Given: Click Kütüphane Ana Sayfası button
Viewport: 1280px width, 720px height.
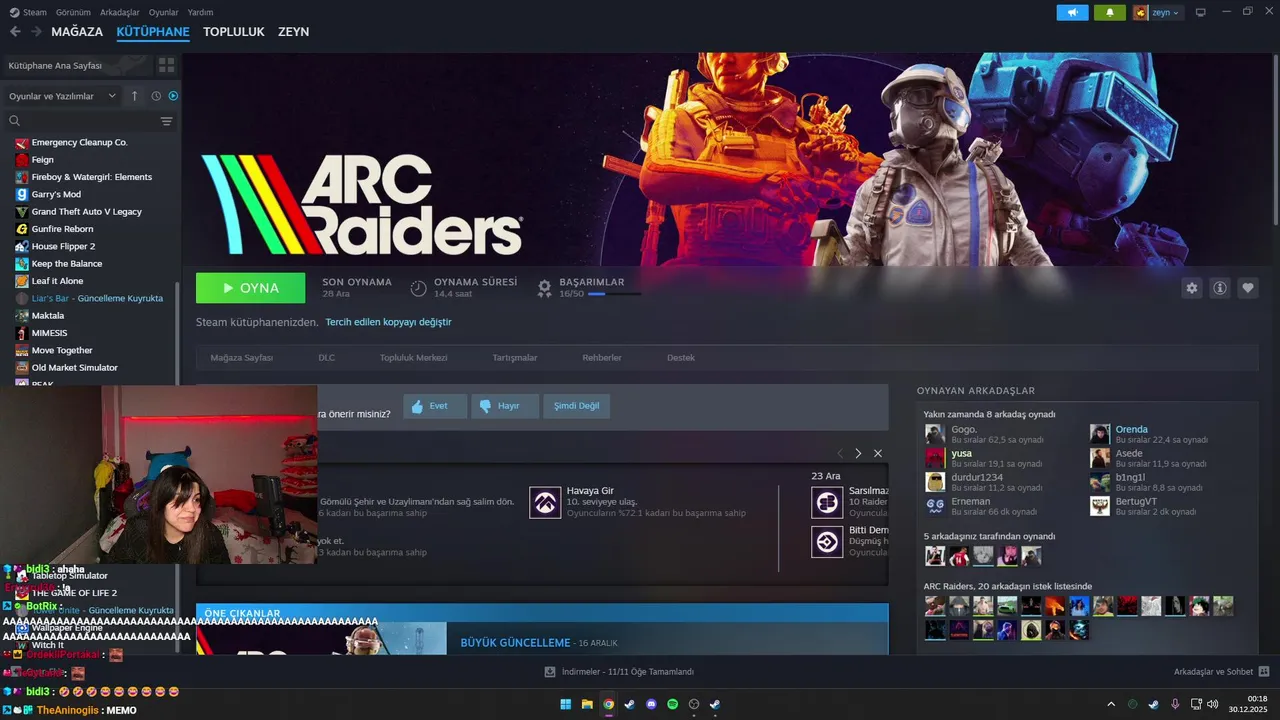Looking at the screenshot, I should [x=76, y=65].
